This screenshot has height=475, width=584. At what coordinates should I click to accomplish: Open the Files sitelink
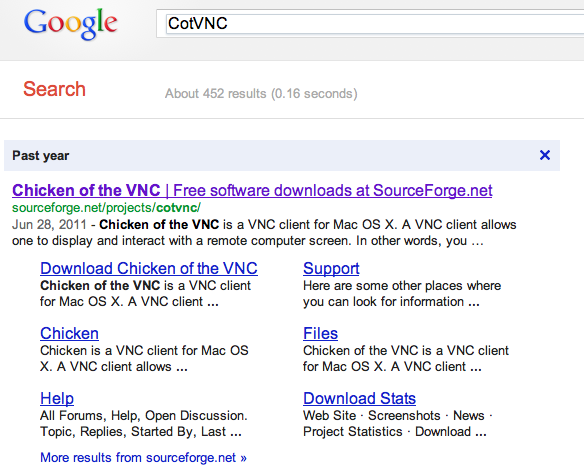[x=320, y=333]
